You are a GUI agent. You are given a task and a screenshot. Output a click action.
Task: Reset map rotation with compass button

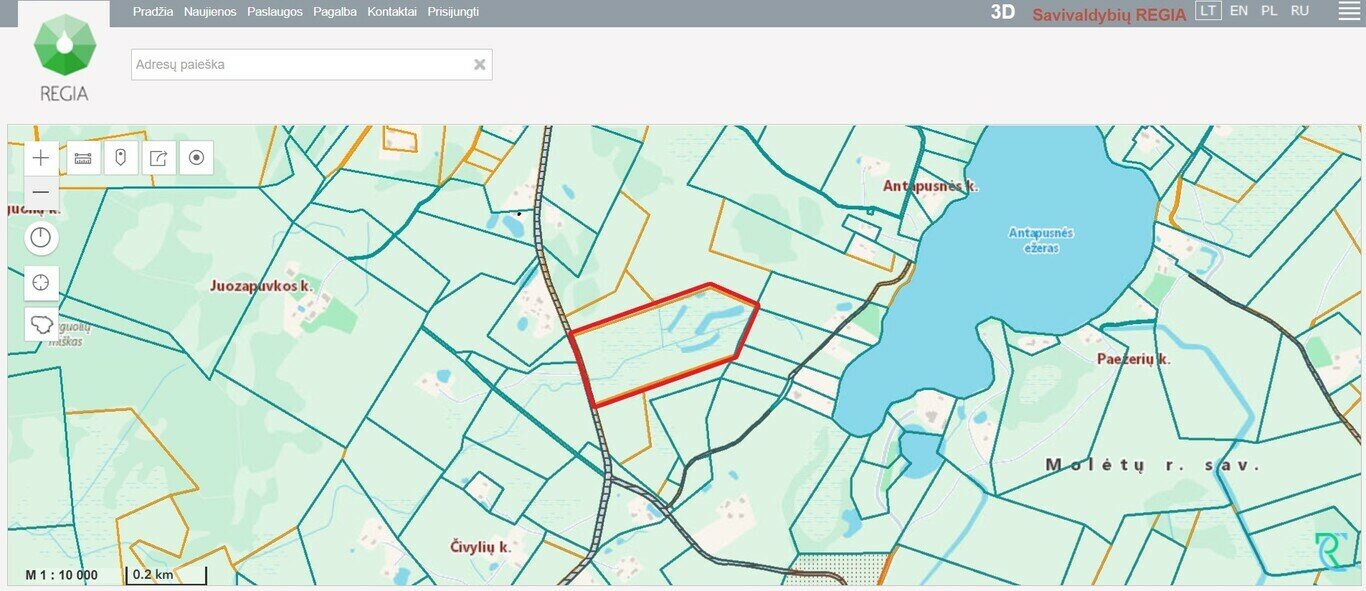(x=41, y=238)
